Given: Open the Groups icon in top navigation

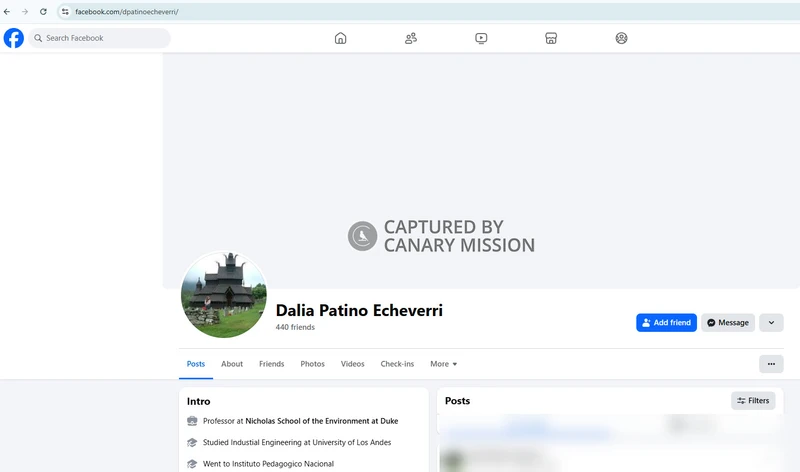Looking at the screenshot, I should [621, 38].
